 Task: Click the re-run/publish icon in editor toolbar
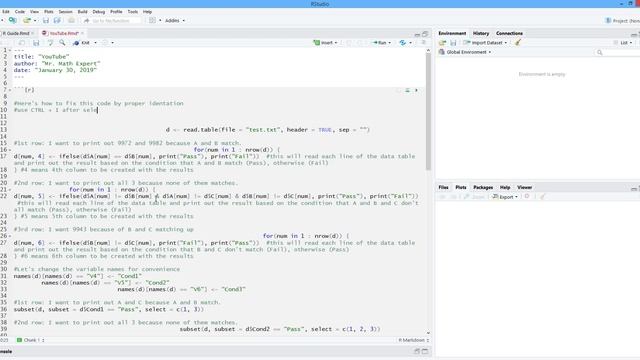click(403, 43)
